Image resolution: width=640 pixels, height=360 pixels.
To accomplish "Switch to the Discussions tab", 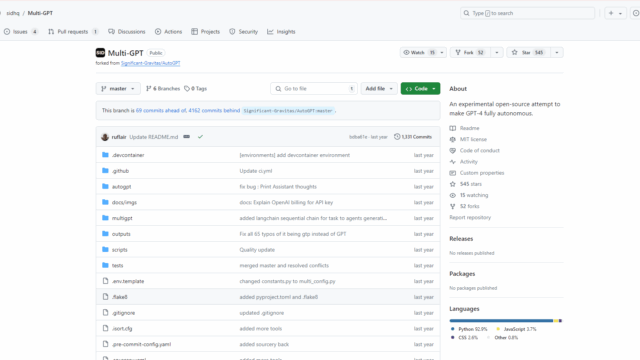I will pos(127,31).
